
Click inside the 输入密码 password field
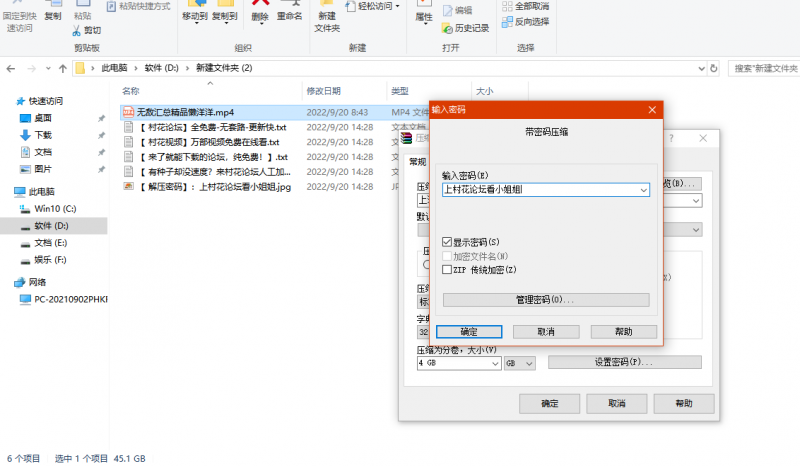coord(538,190)
